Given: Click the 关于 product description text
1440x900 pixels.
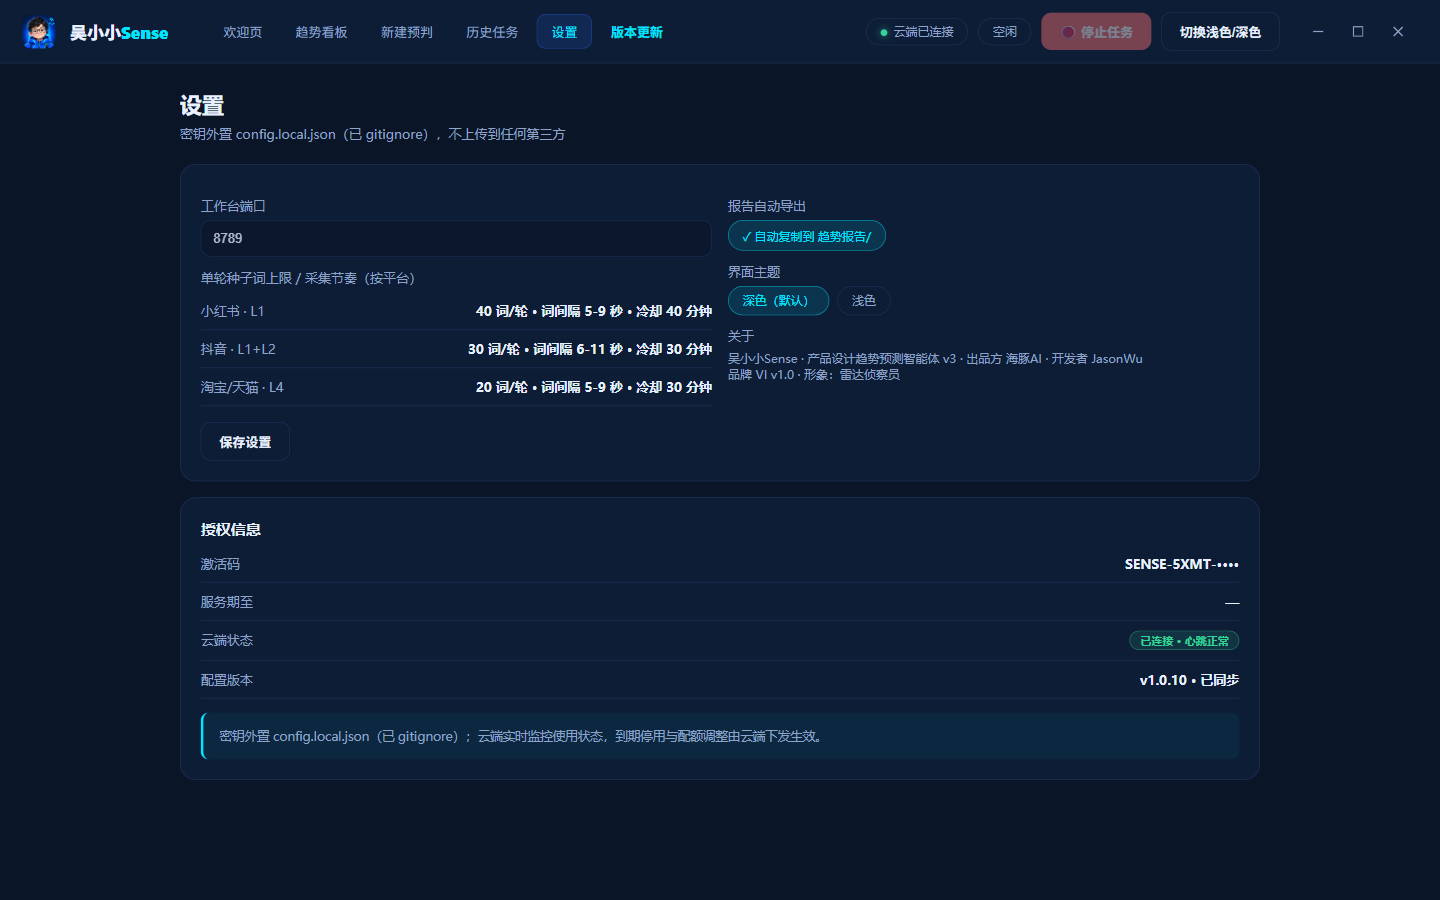Looking at the screenshot, I should pyautogui.click(x=935, y=366).
